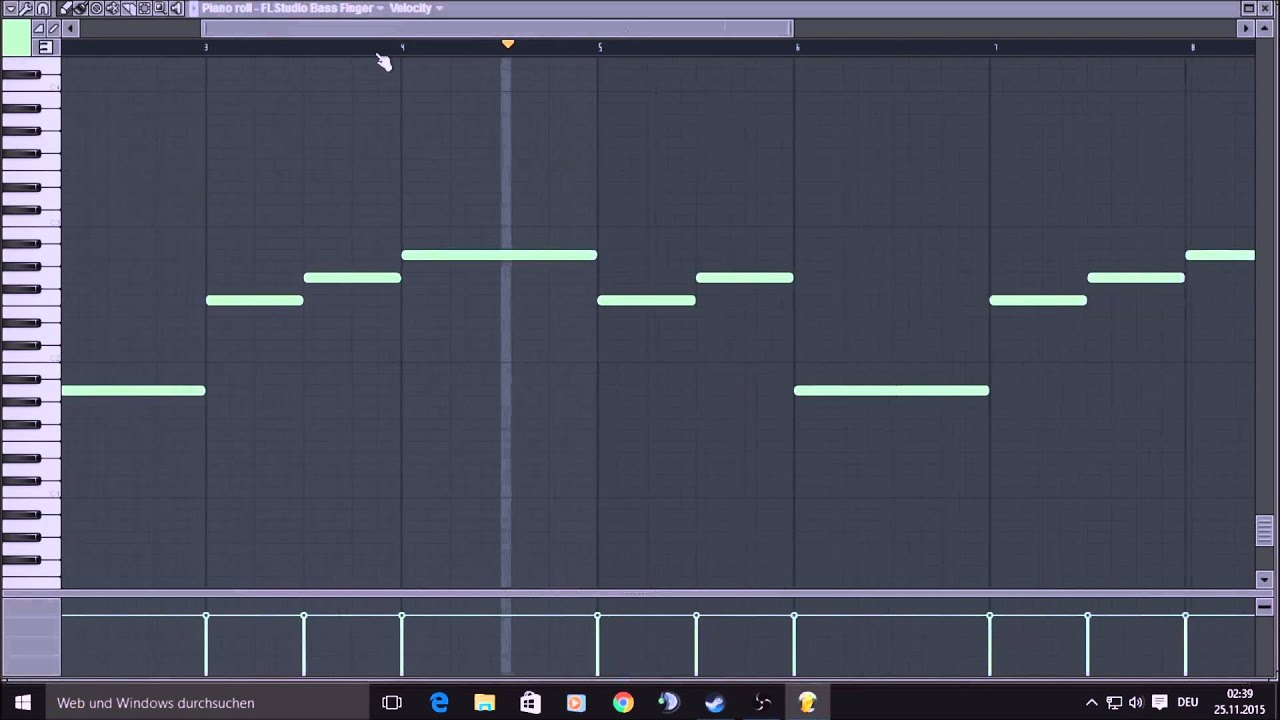Screen dimensions: 1280x720
Task: Click the small arrow before Piano roll title
Action: [x=194, y=8]
